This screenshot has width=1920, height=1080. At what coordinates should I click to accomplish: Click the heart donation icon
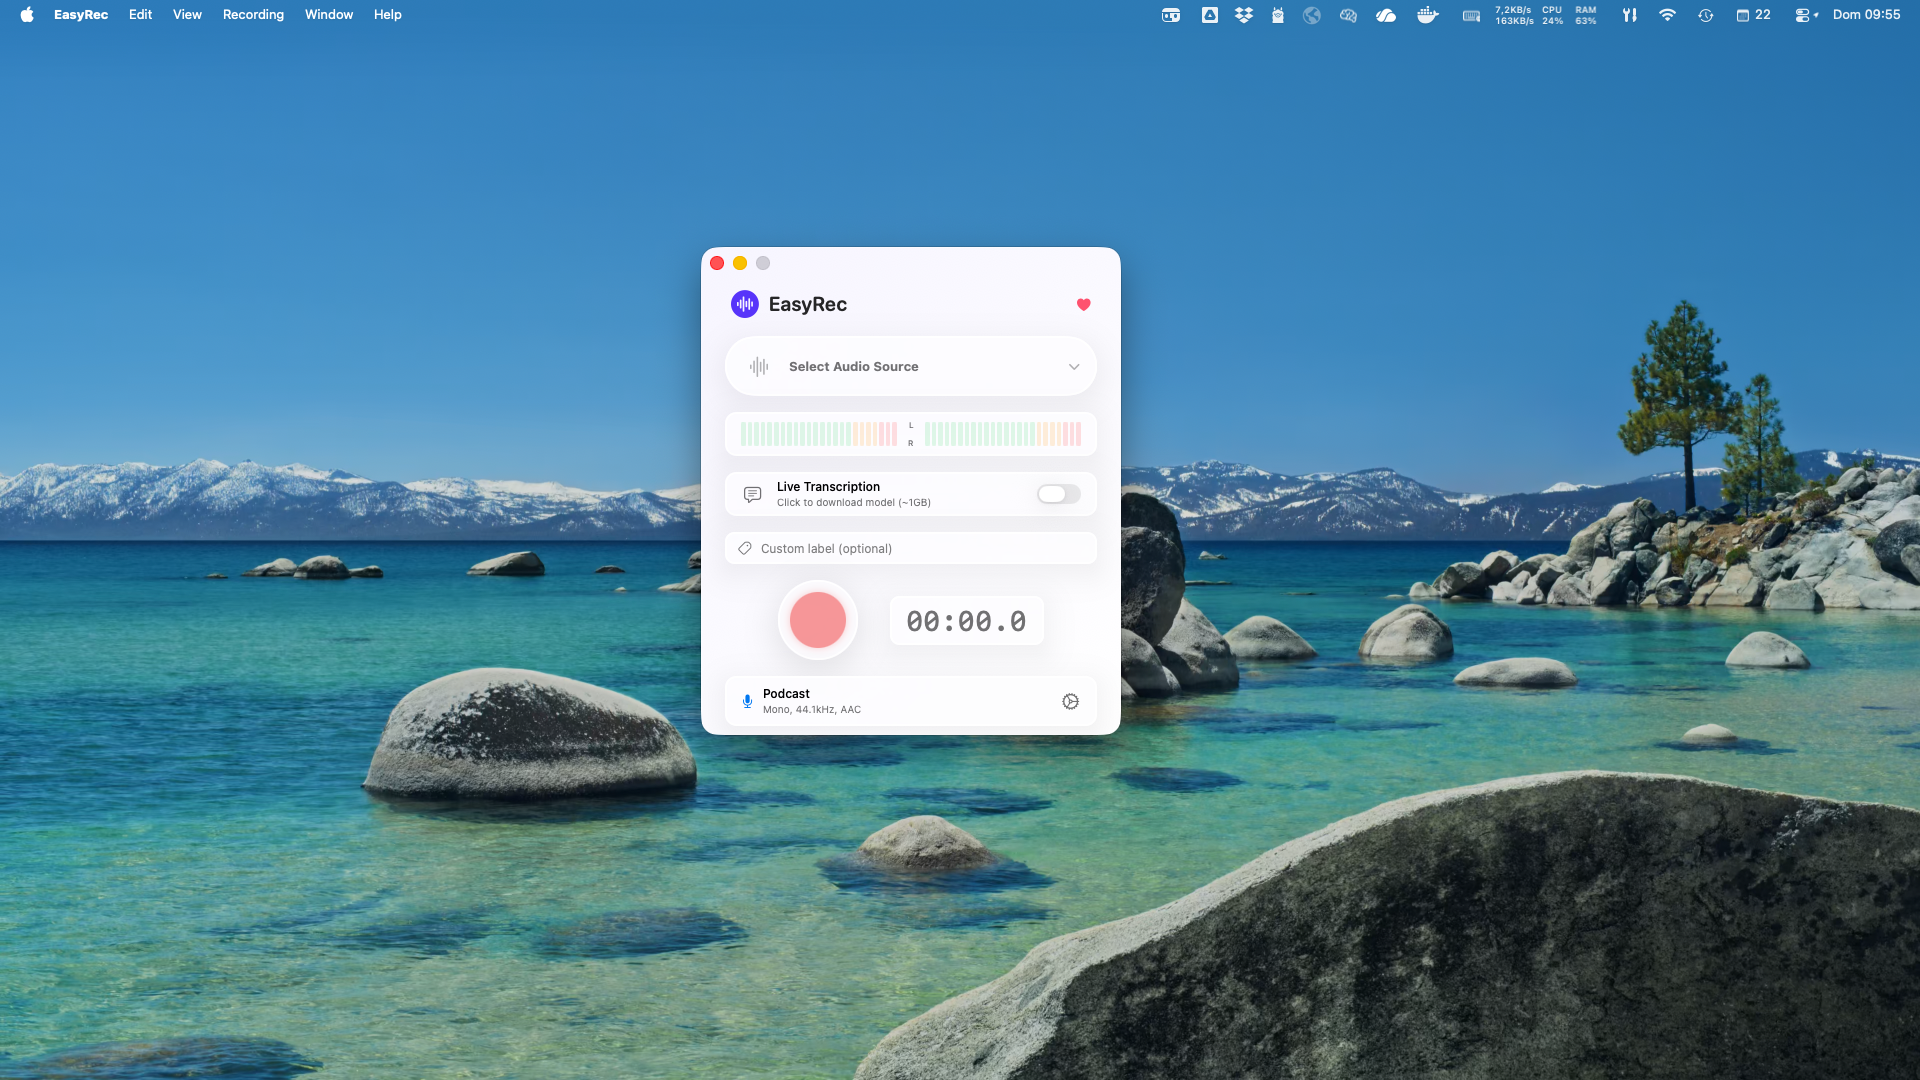(x=1084, y=305)
